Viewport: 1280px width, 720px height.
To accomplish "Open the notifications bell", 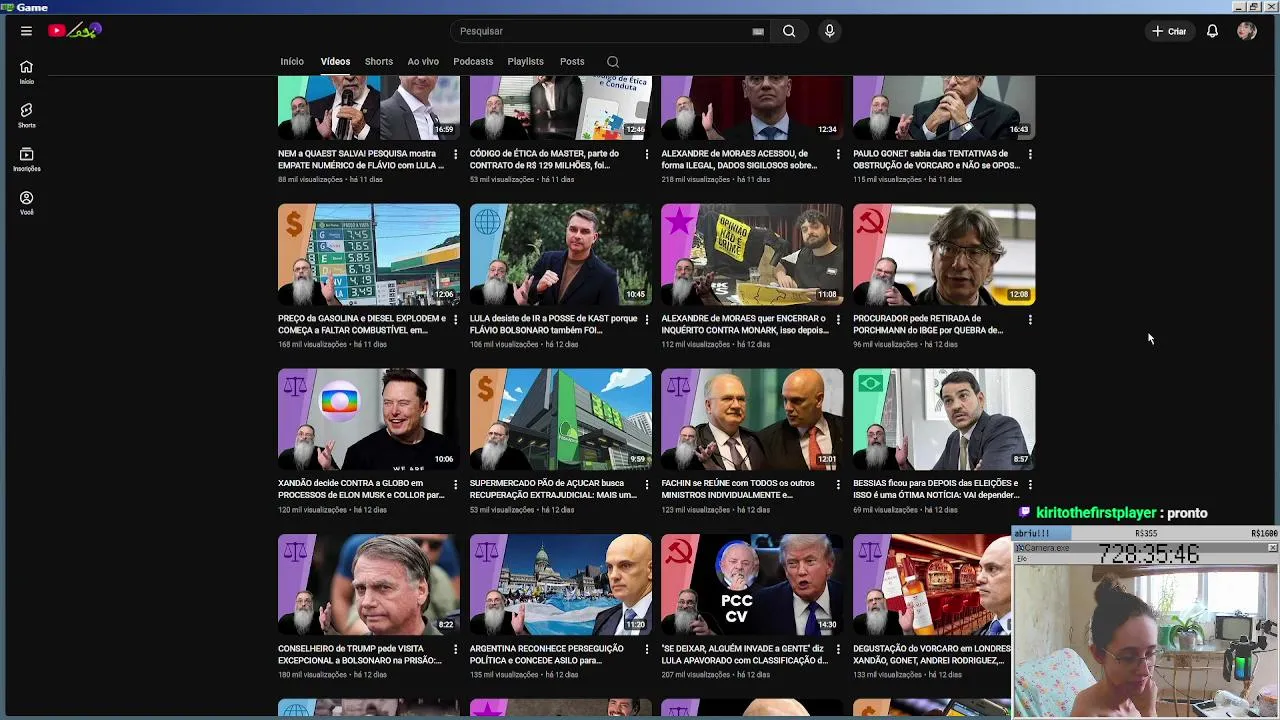I will click(x=1212, y=31).
